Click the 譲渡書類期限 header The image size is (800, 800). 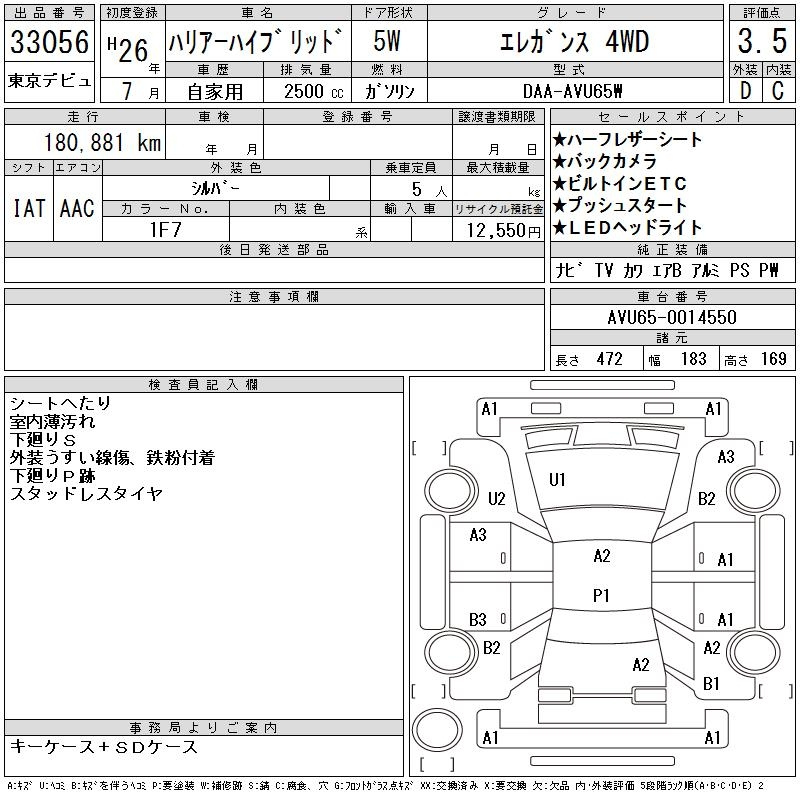click(497, 117)
